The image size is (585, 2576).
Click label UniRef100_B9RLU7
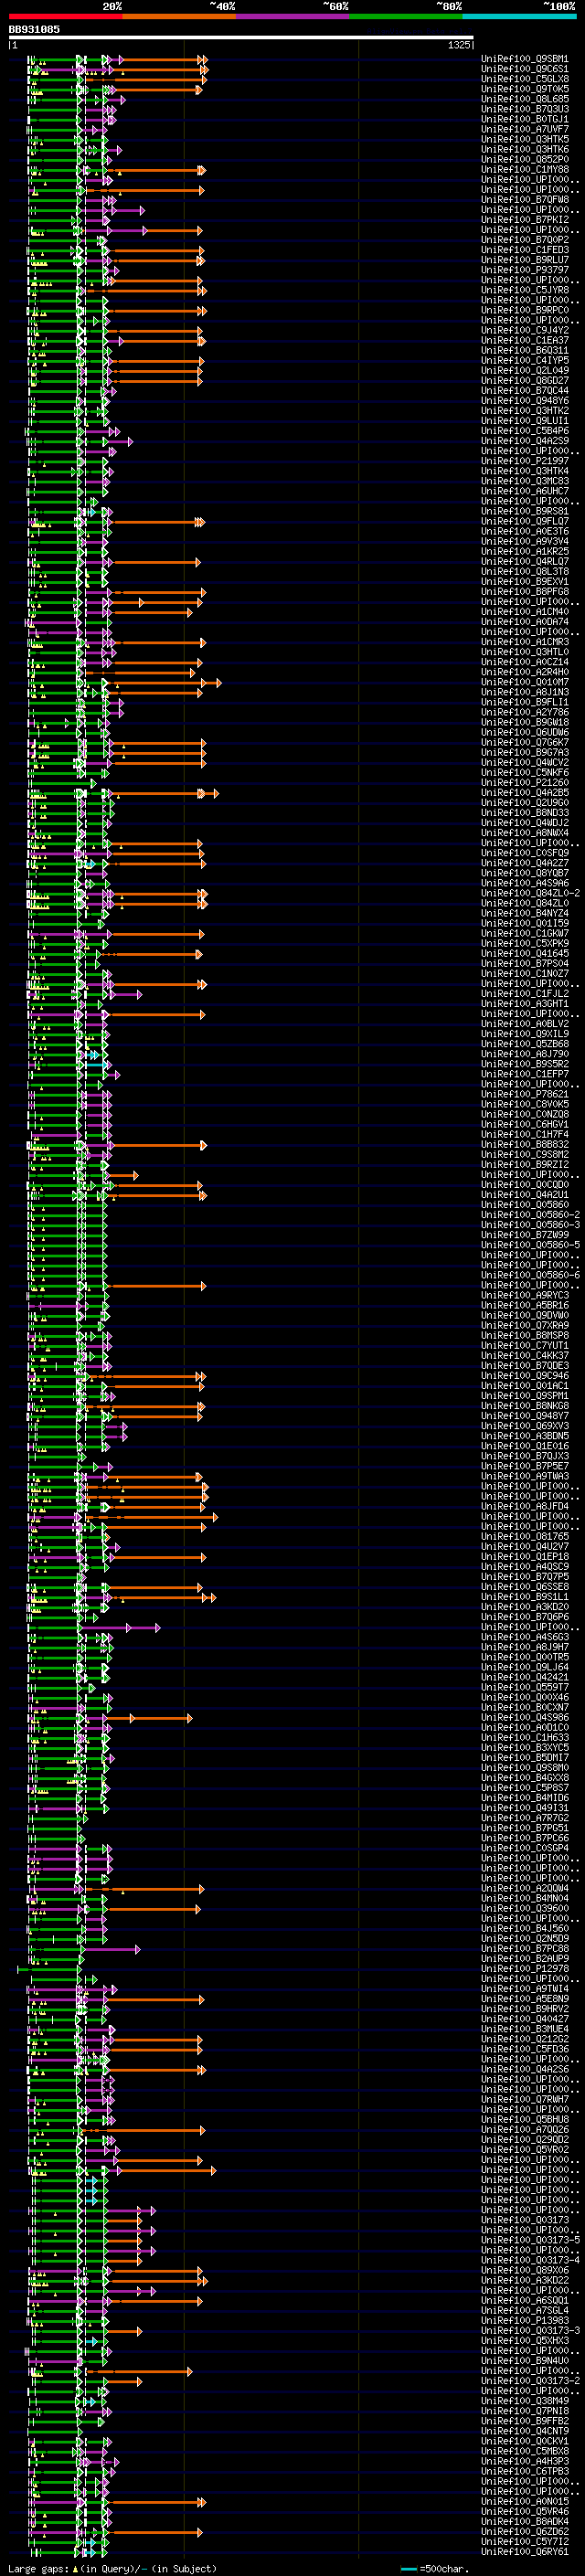click(525, 260)
